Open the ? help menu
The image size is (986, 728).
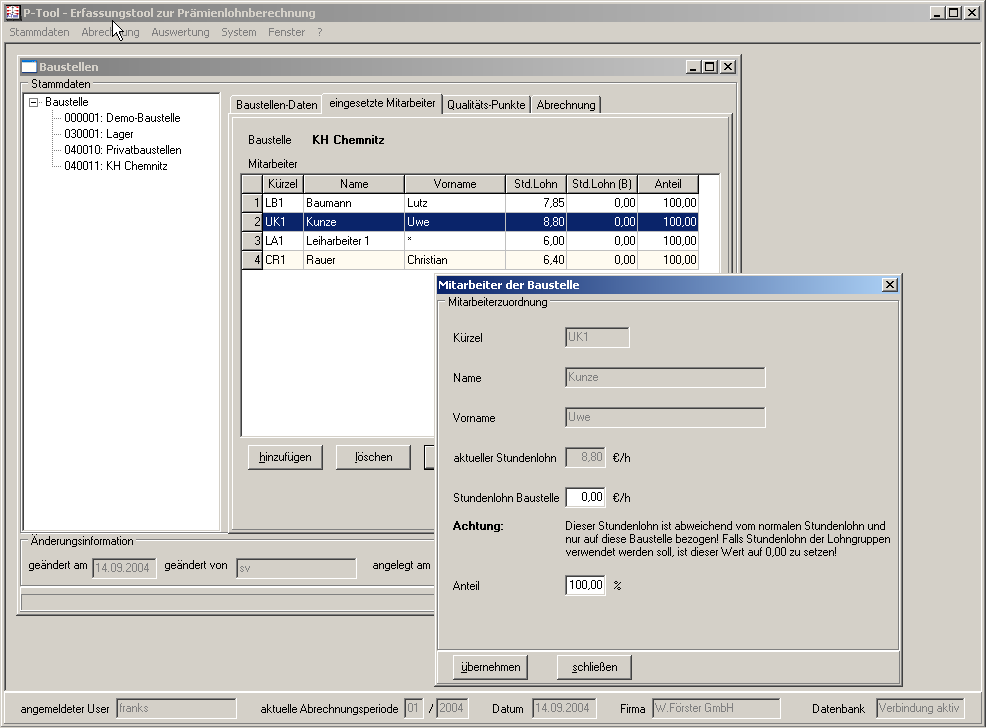[319, 32]
